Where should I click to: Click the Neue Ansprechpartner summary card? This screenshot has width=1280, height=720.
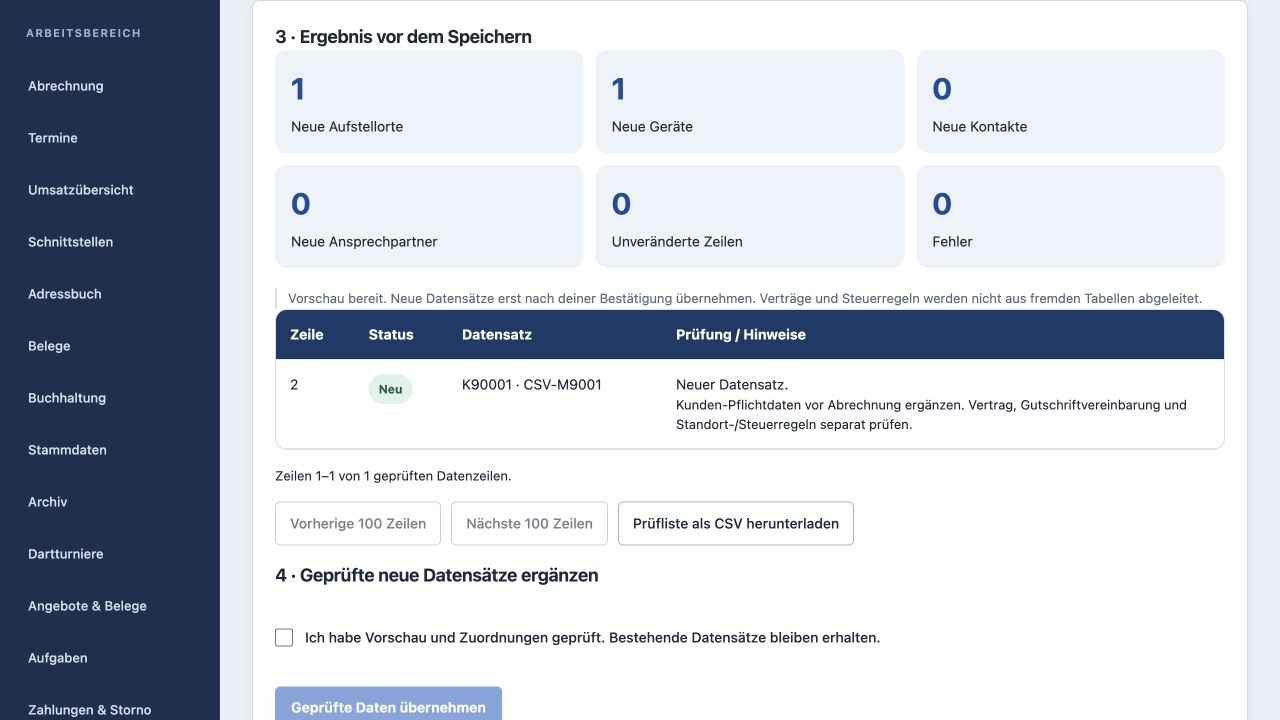[429, 216]
